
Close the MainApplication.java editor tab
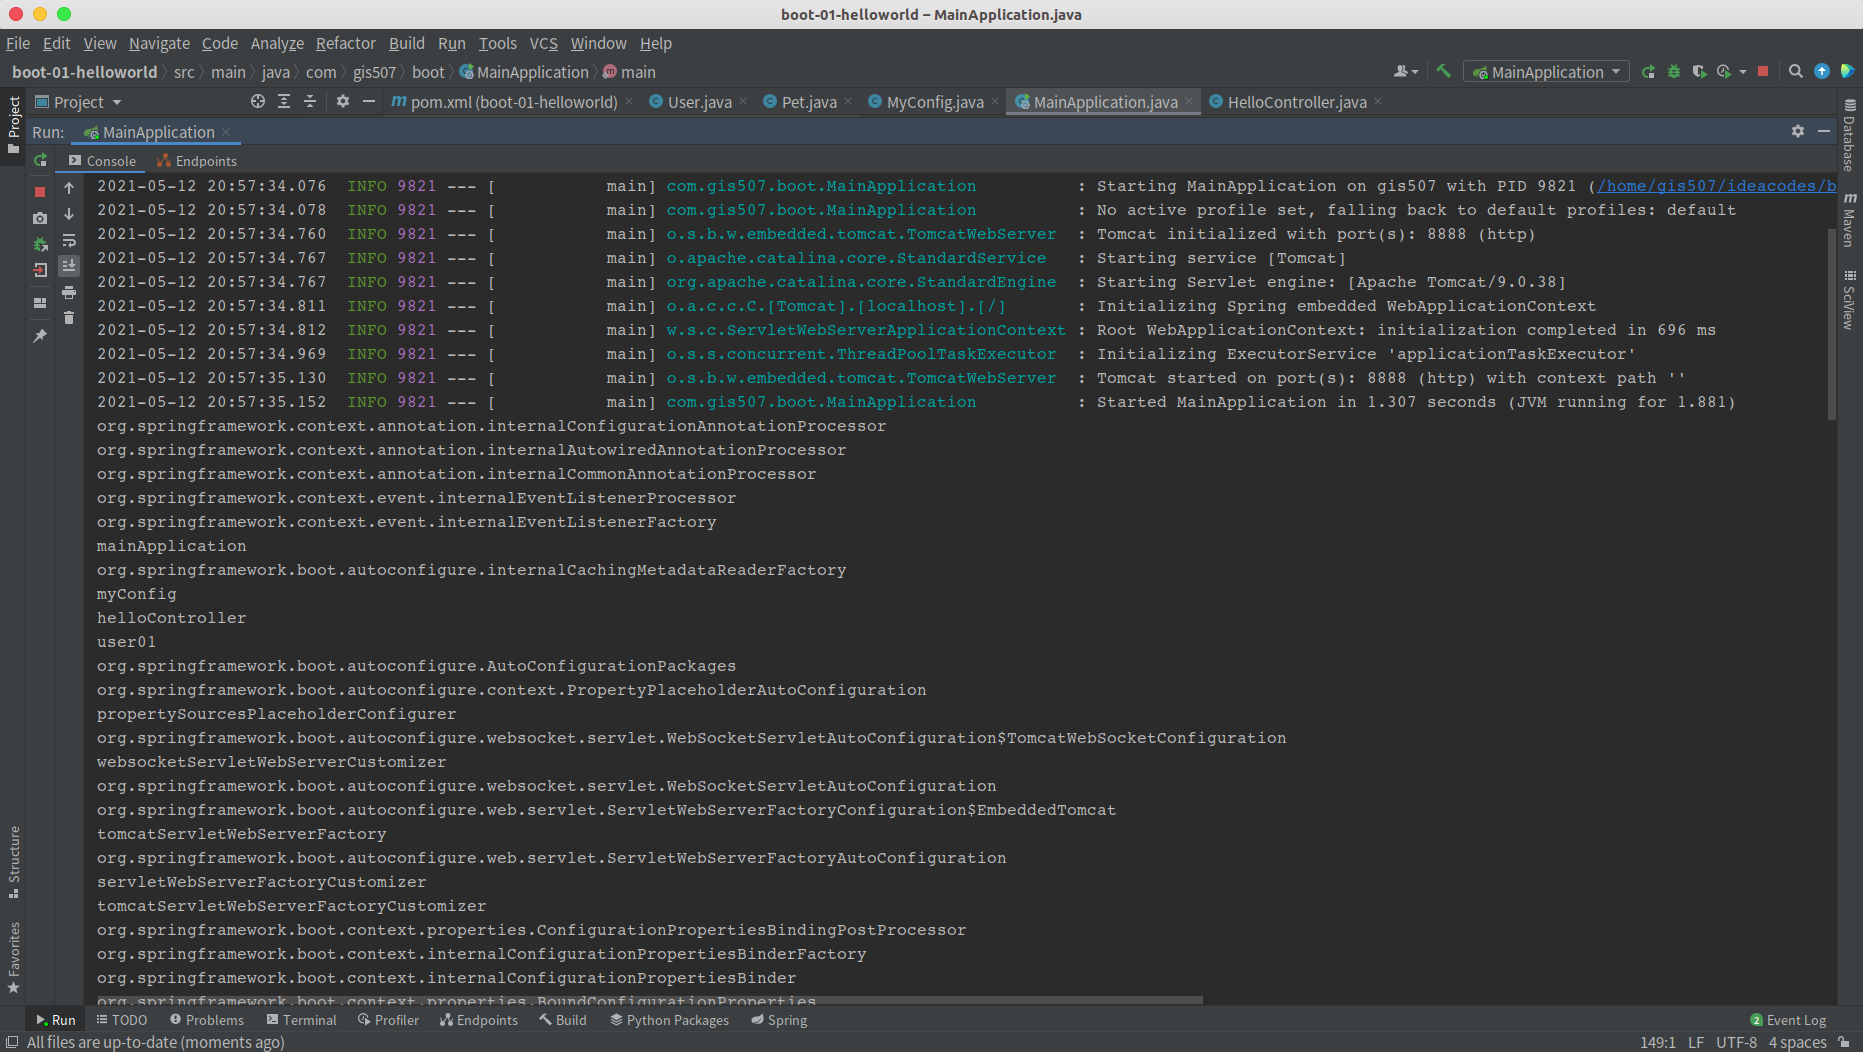coord(1189,102)
